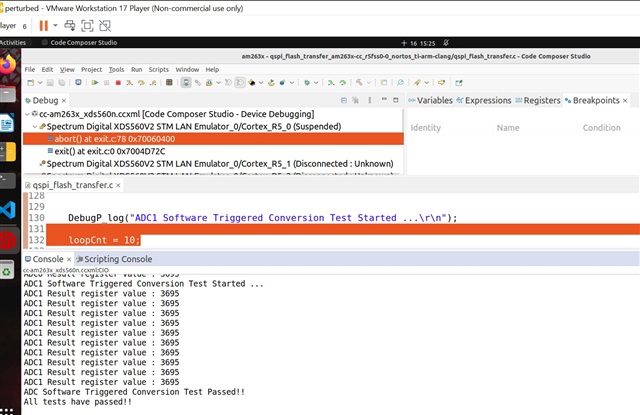Screen dimensions: 640x415
Task: Open the dropdown beside Debug gear icon
Action: coord(316,82)
